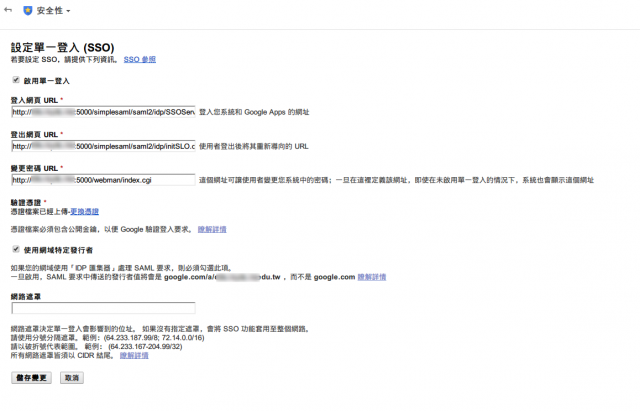The height and width of the screenshot is (411, 640).
Task: Click the 驗證憑證 label
Action: pos(26,202)
